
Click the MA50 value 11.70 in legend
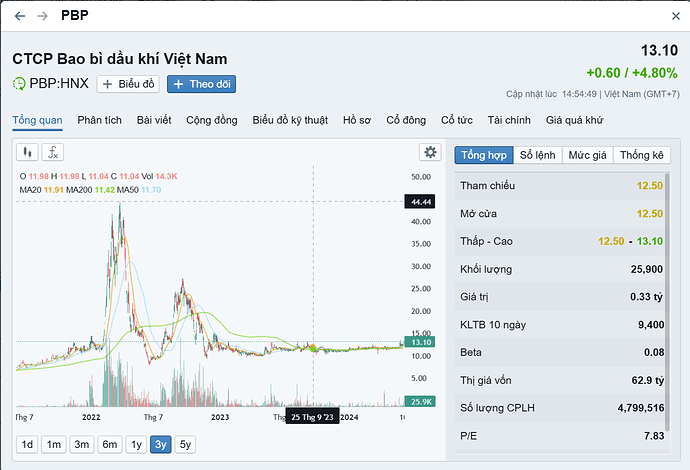151,190
